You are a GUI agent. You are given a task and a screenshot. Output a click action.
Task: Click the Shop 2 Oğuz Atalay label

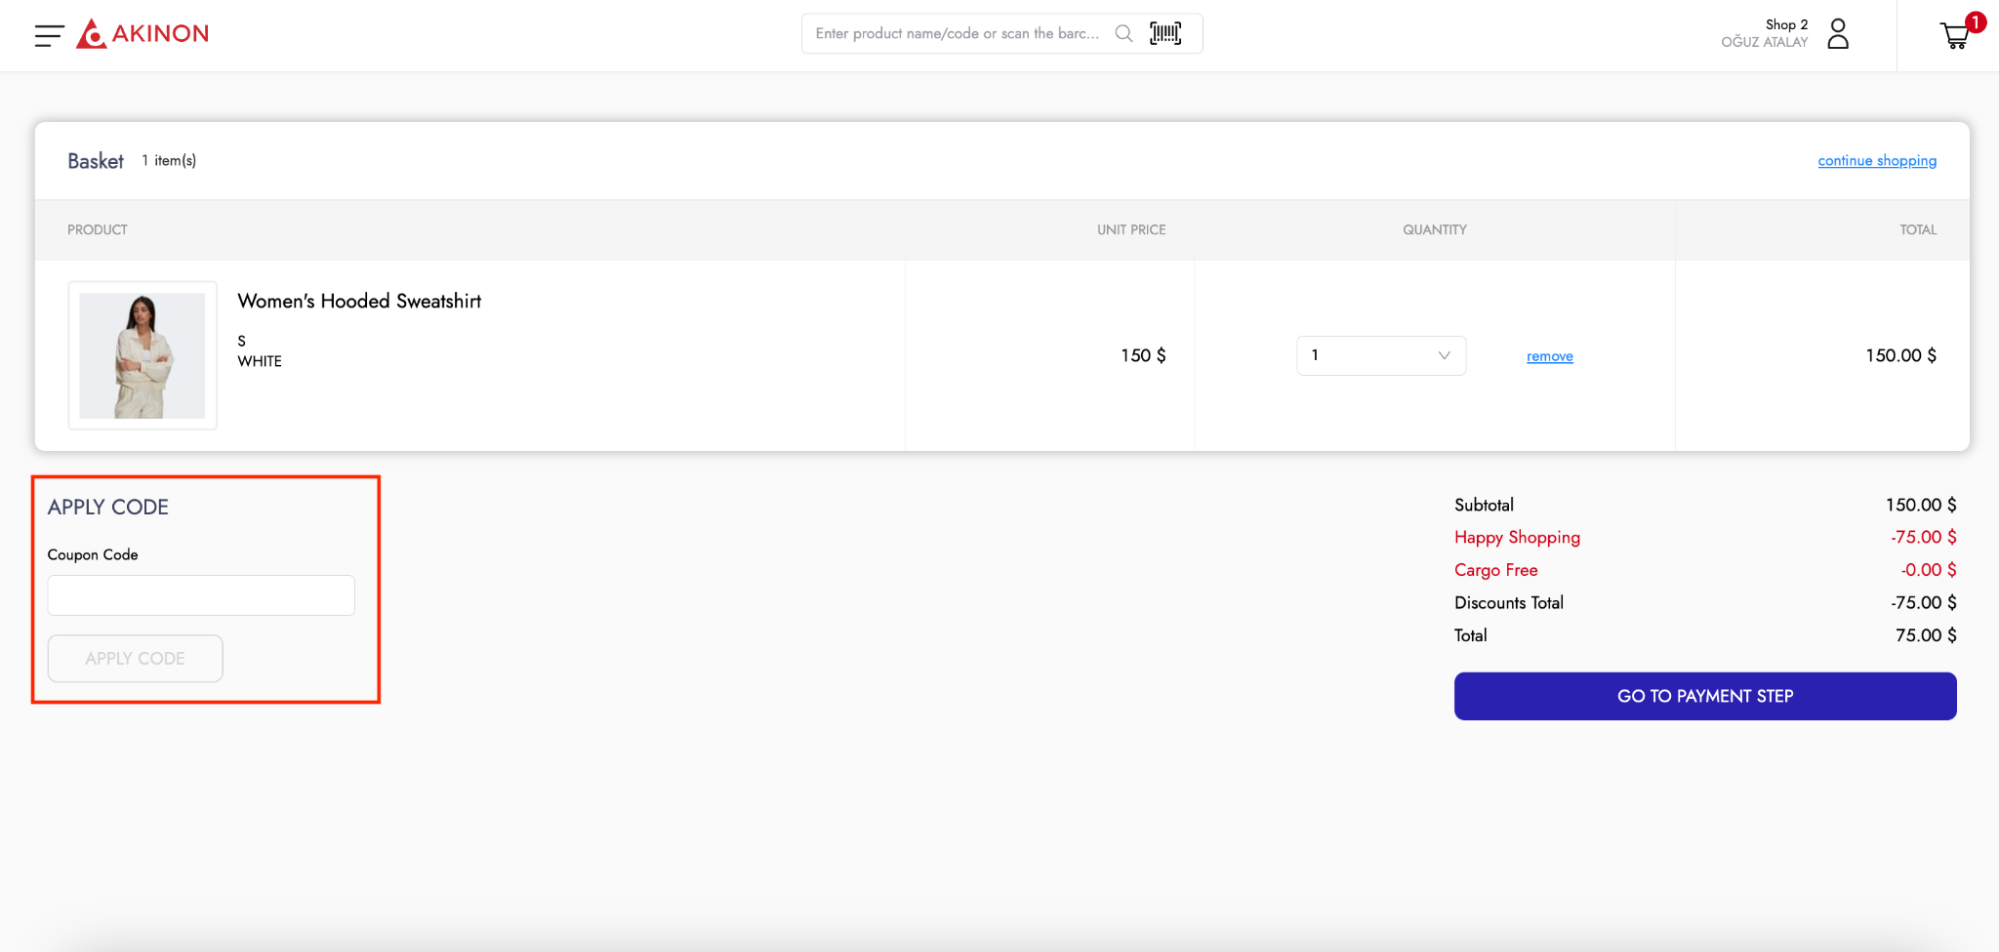[x=1764, y=34]
